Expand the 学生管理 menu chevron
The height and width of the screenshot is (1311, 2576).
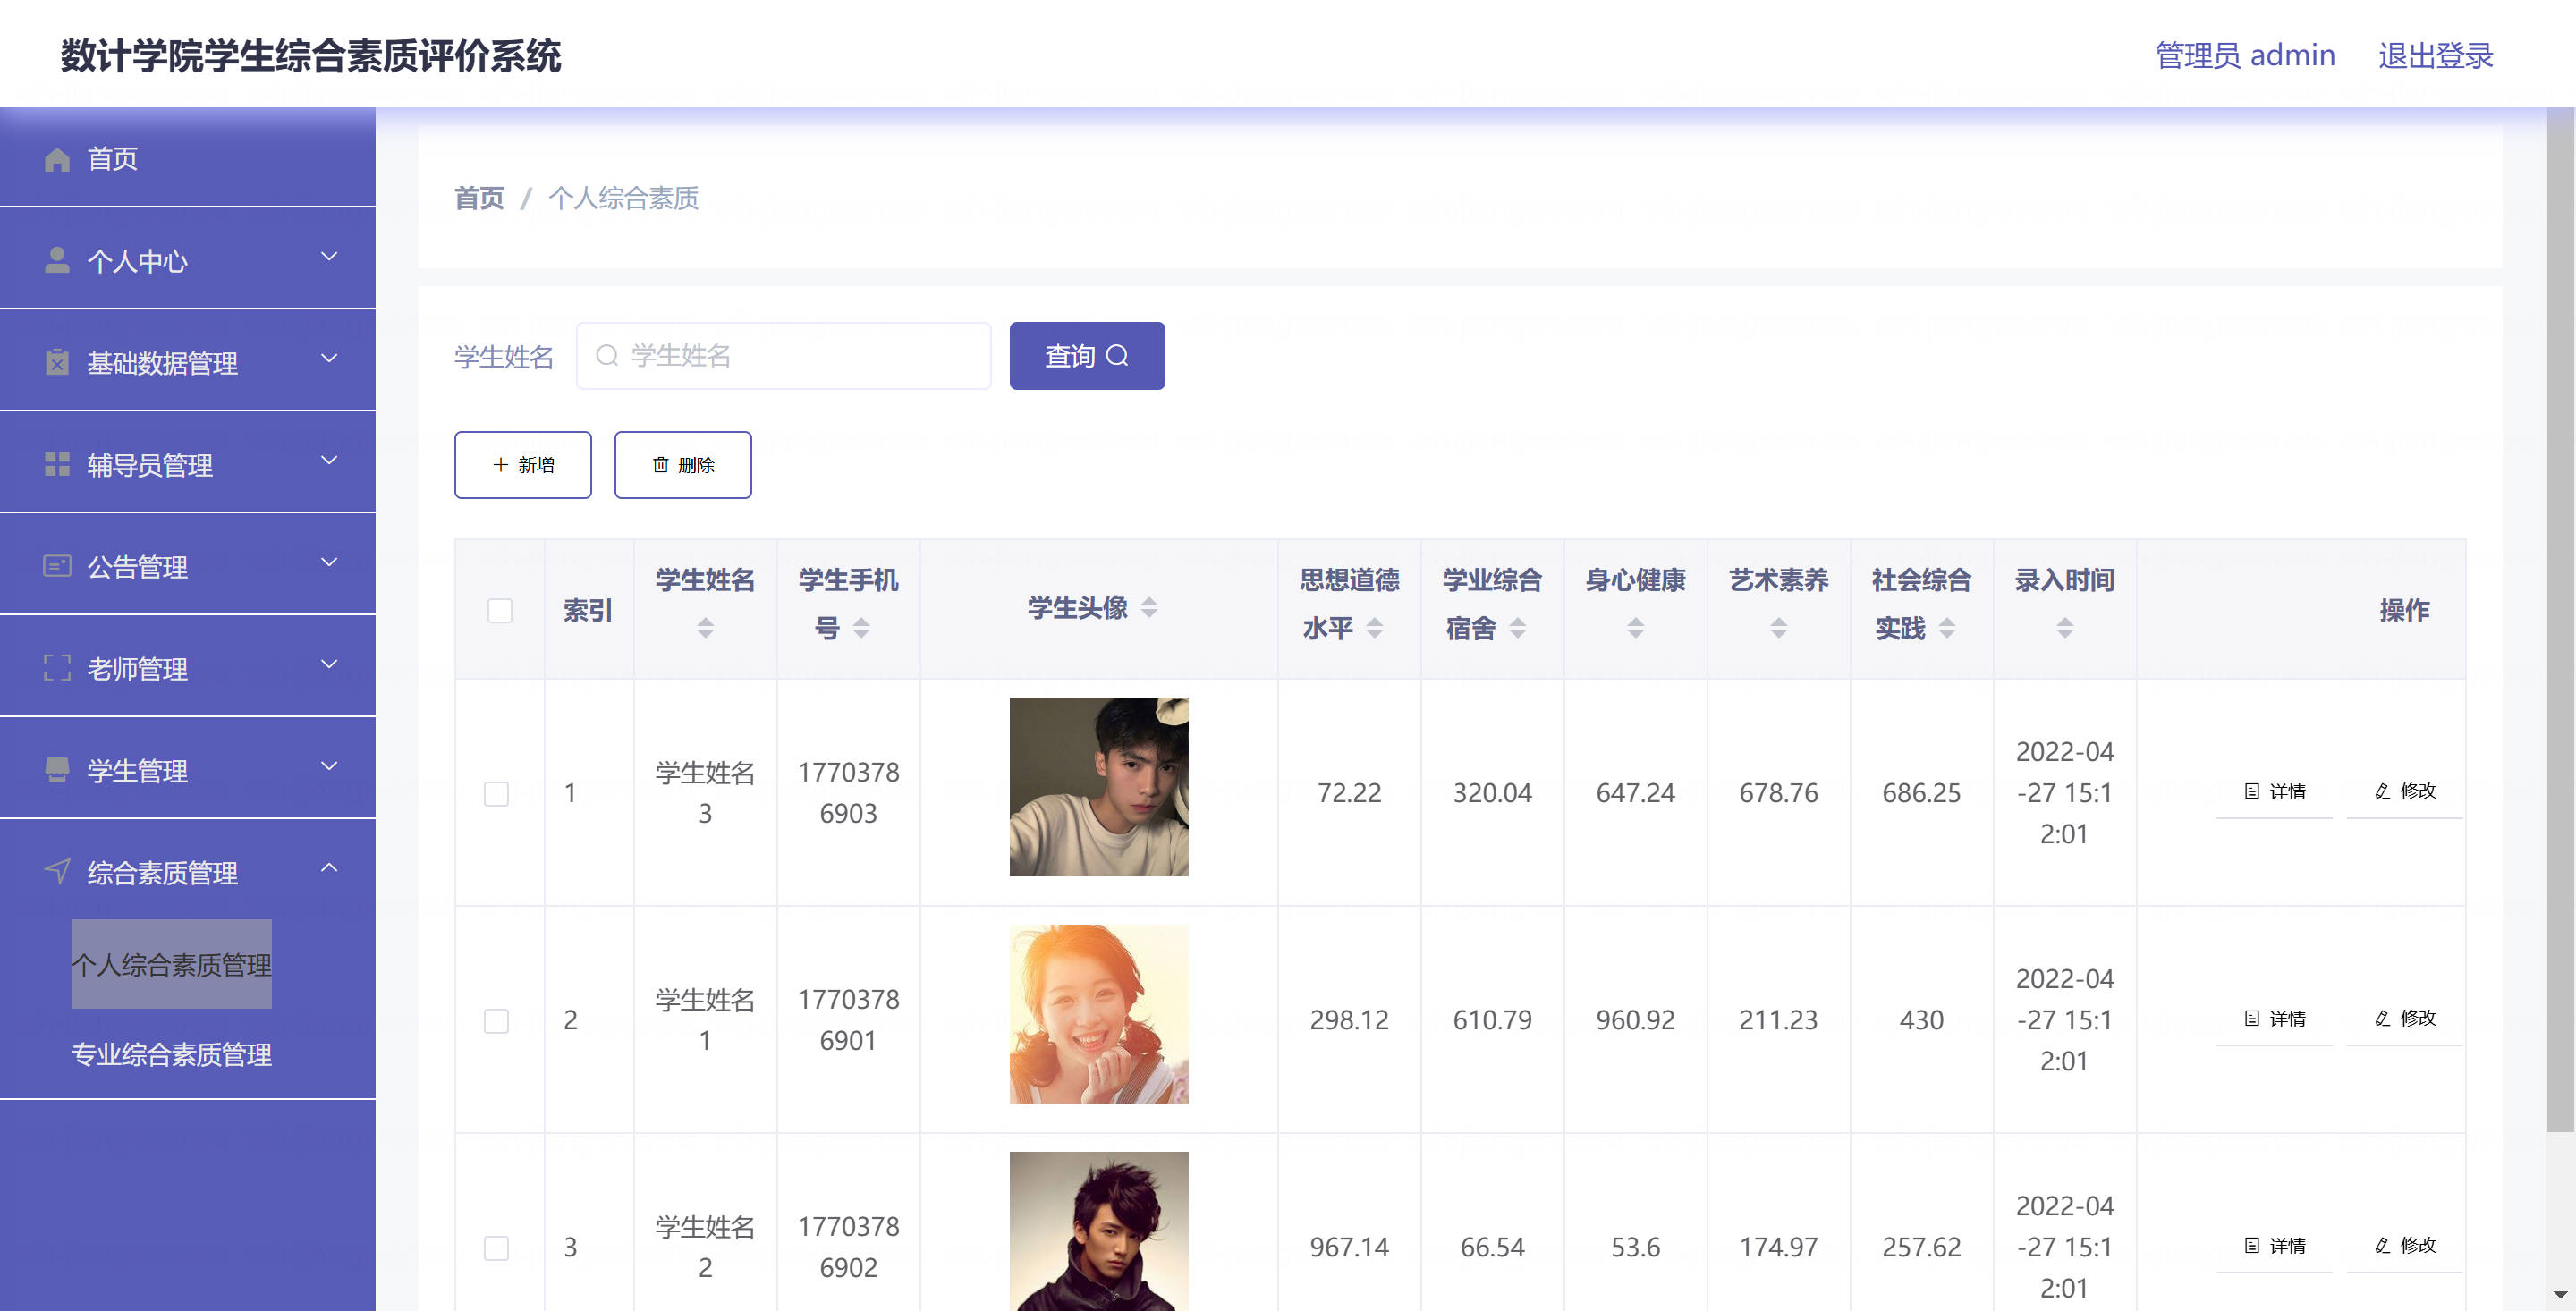tap(329, 767)
